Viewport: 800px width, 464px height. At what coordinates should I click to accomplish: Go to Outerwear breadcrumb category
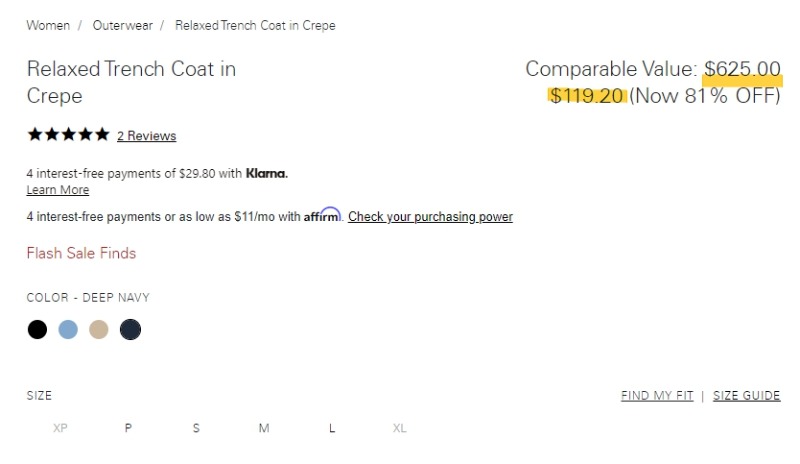(x=122, y=26)
